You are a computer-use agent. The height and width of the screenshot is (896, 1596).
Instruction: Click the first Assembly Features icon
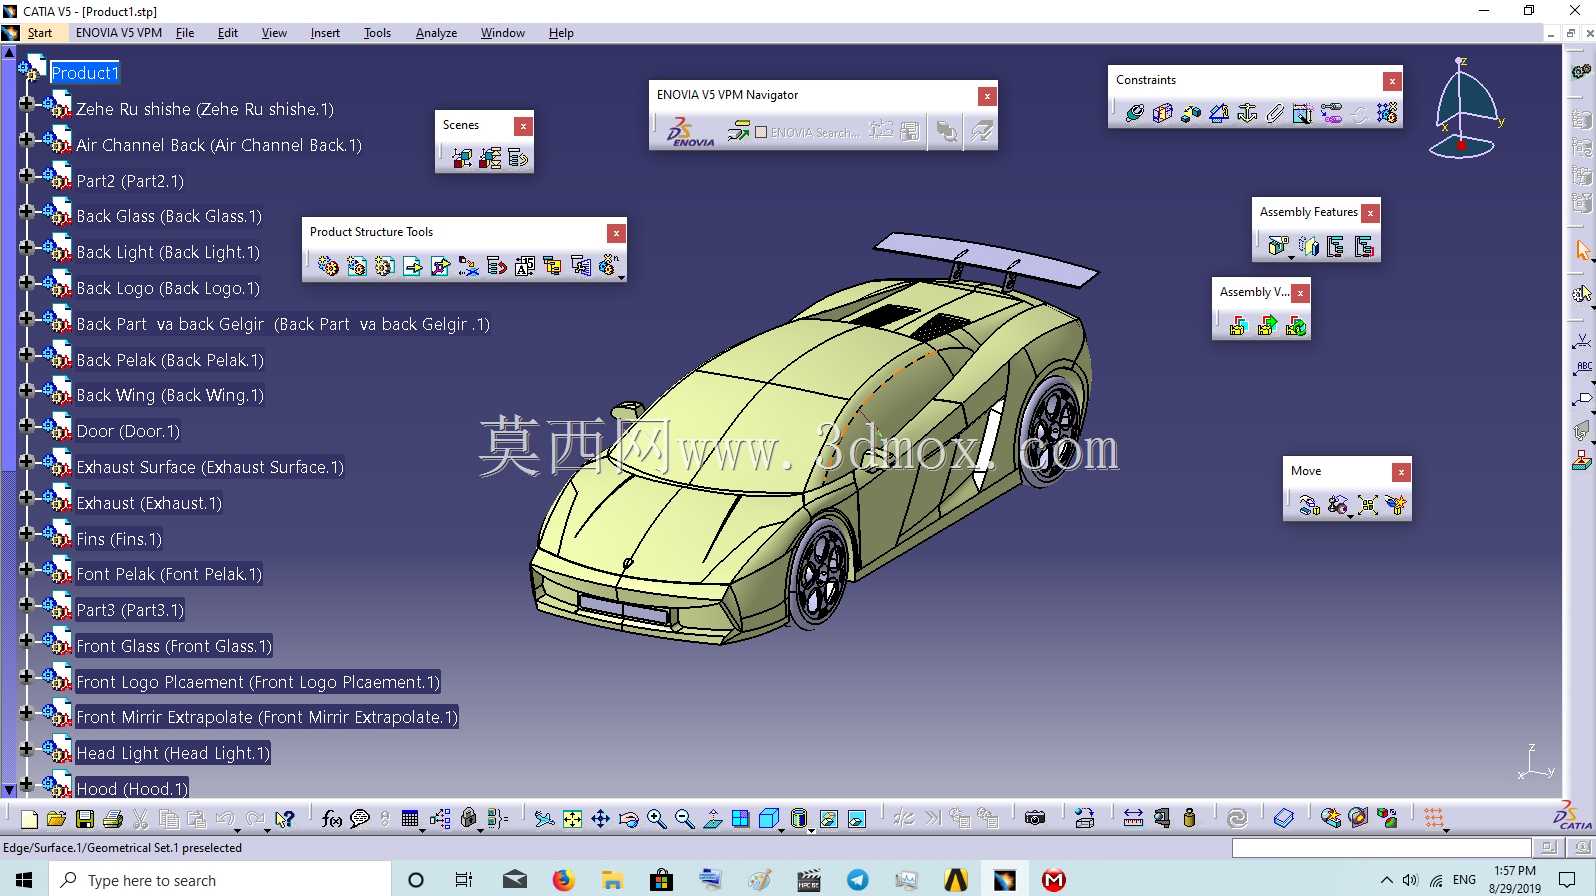1277,245
